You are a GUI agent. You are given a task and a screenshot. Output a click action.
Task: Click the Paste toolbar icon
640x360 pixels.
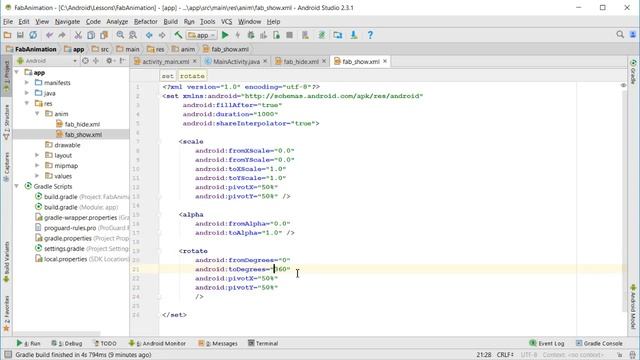[104, 36]
